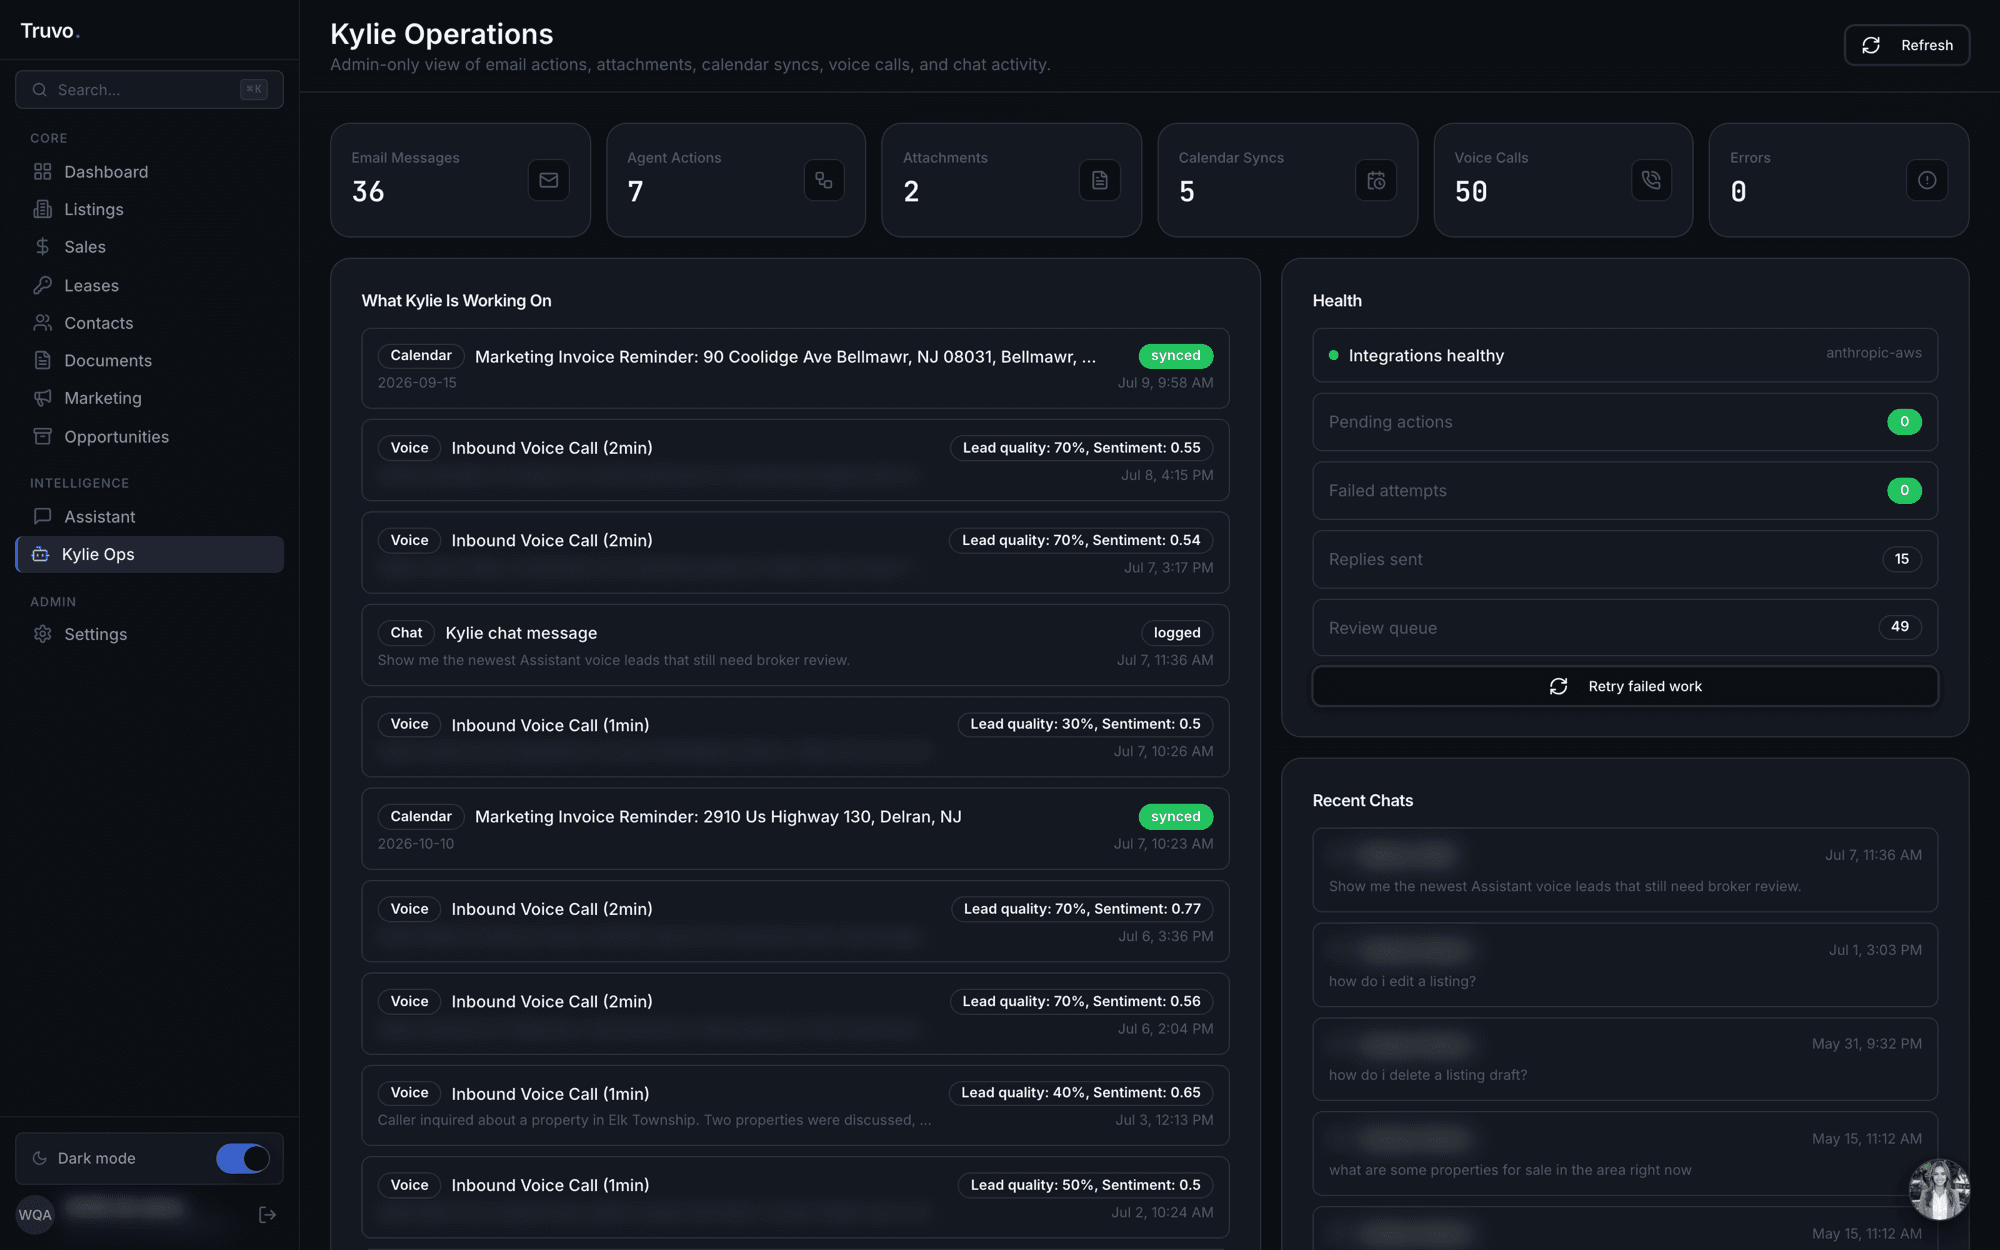Go to Opportunities section

tap(149, 436)
